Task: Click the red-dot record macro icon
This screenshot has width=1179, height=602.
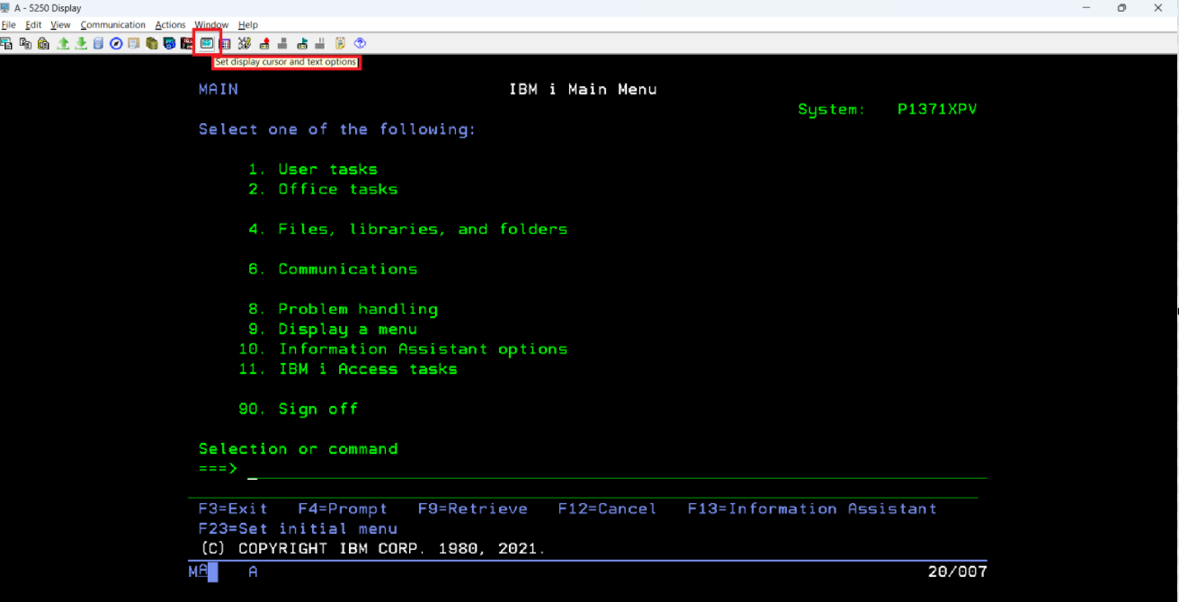Action: [x=265, y=44]
